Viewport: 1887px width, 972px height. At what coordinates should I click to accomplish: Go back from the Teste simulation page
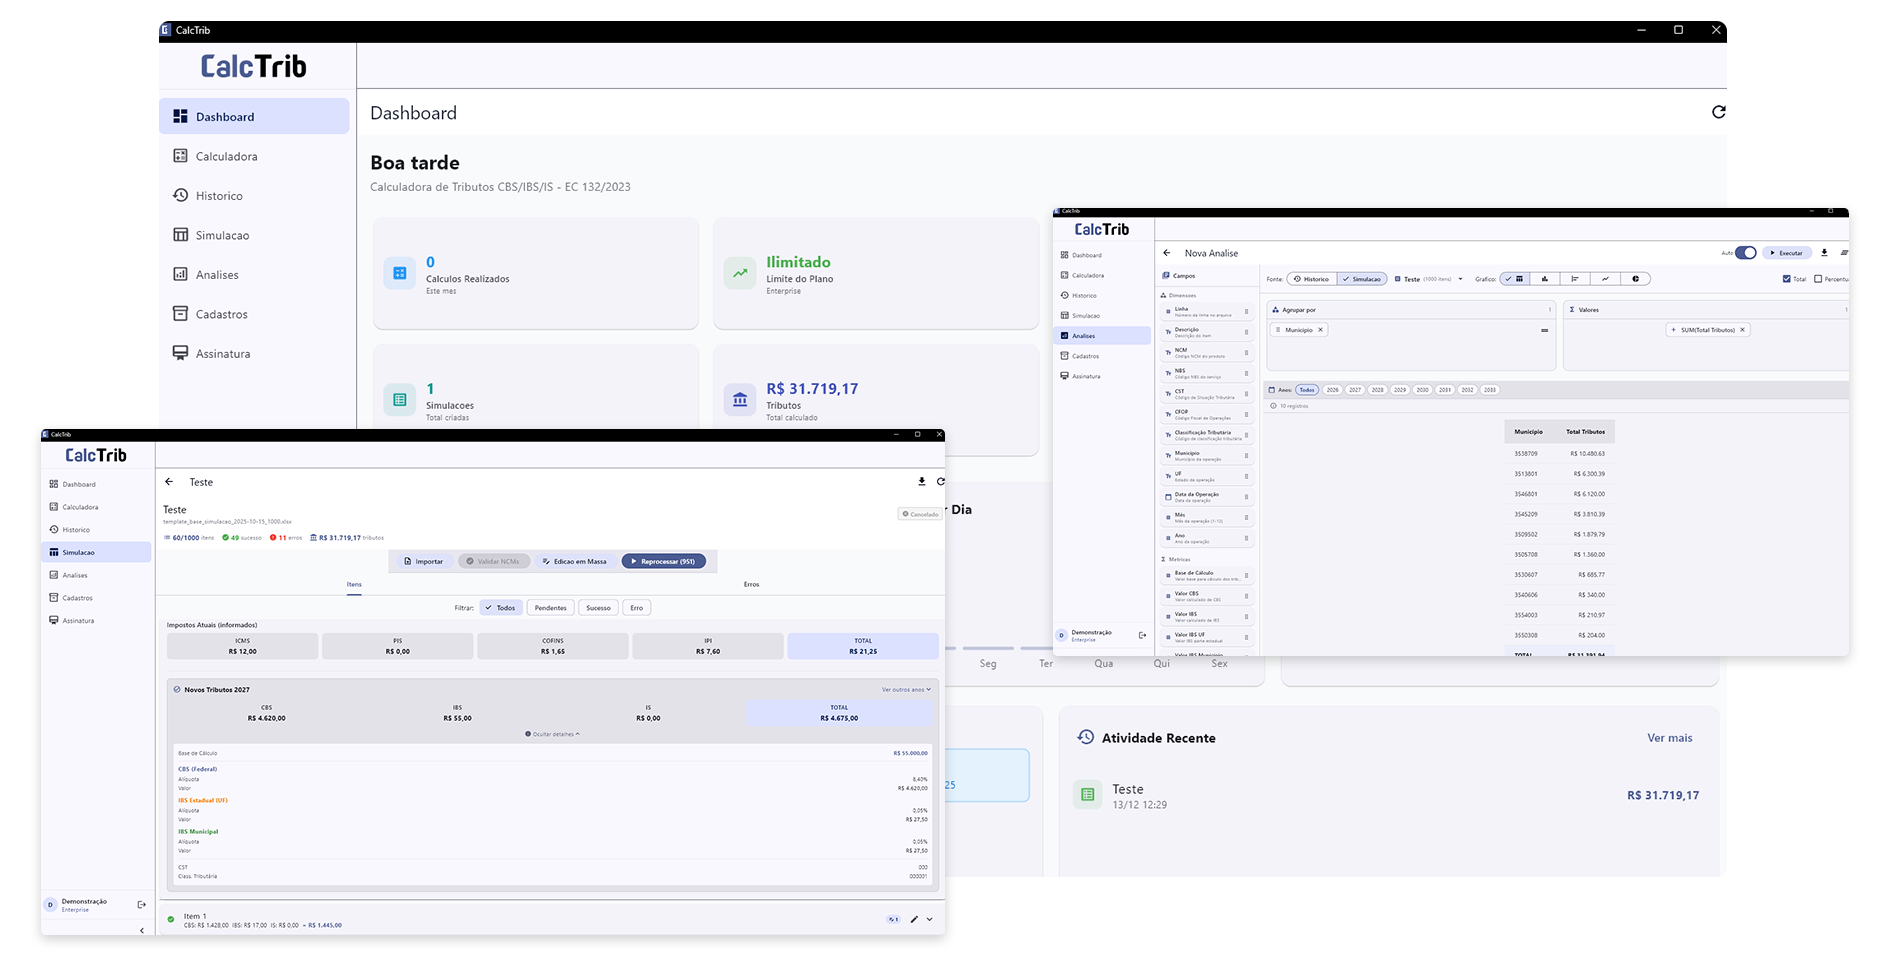tap(169, 482)
